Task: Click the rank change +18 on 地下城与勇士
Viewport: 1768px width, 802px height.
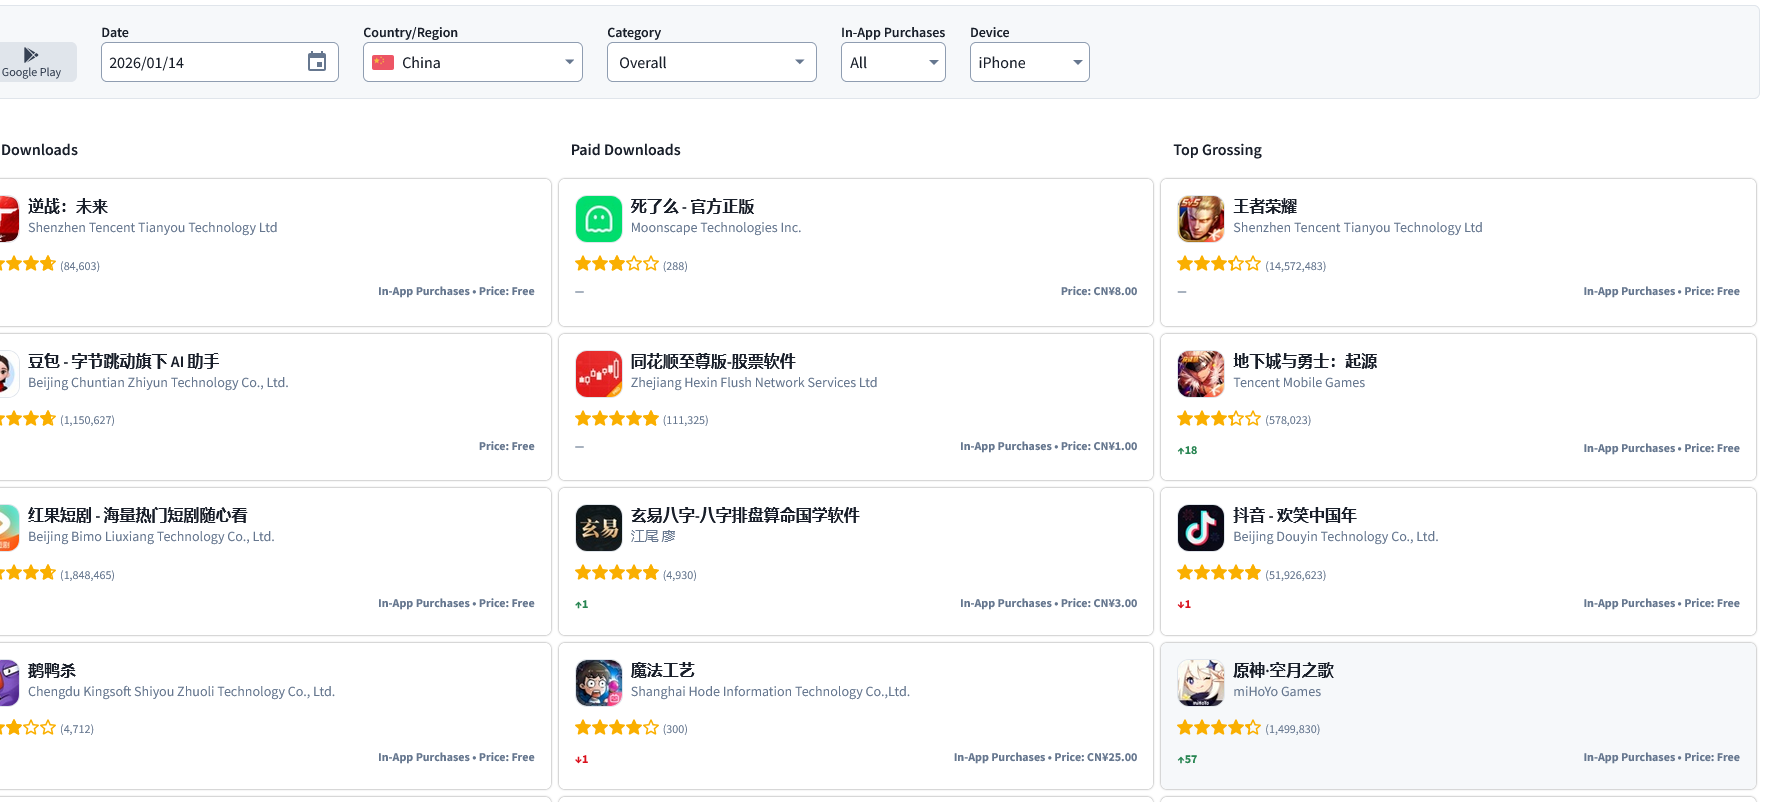Action: tap(1187, 451)
